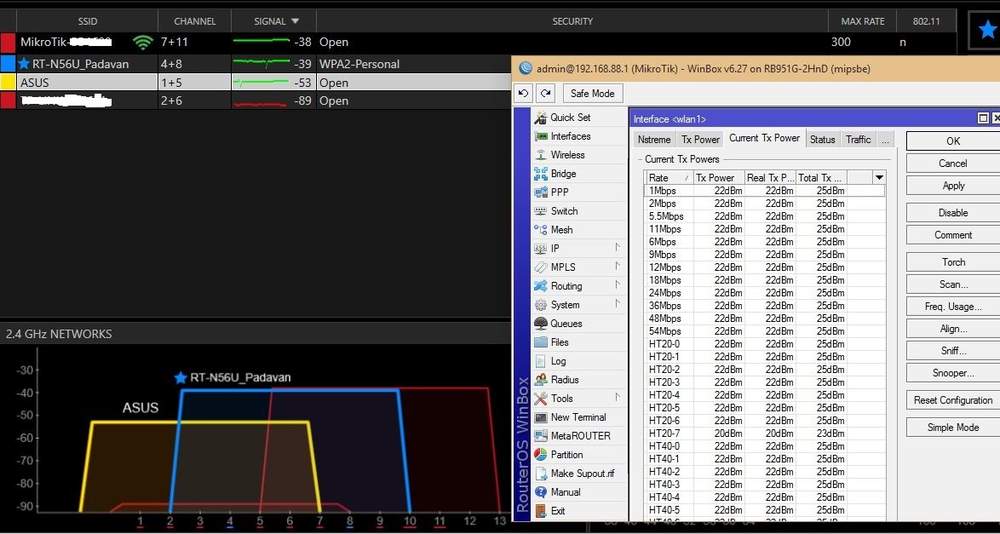Viewport: 1000px width, 534px height.
Task: Click the Rate column header
Action: 668,177
